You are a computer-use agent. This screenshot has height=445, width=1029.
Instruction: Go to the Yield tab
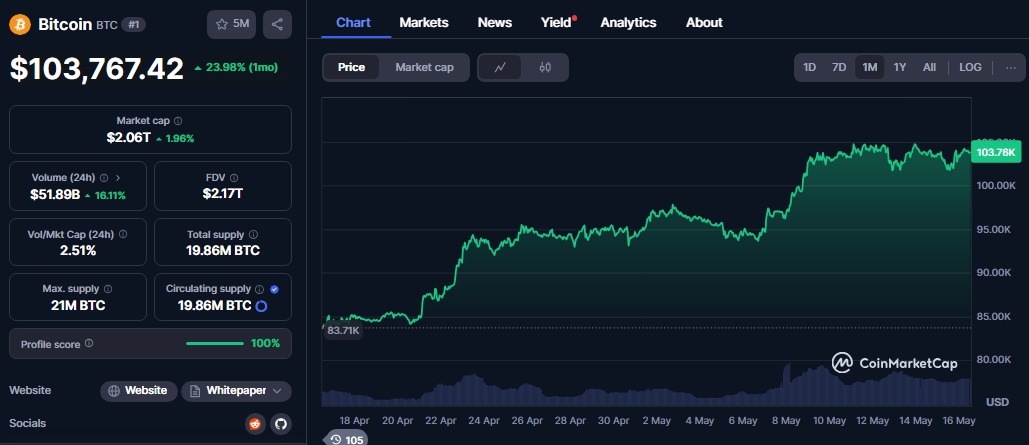coord(556,22)
